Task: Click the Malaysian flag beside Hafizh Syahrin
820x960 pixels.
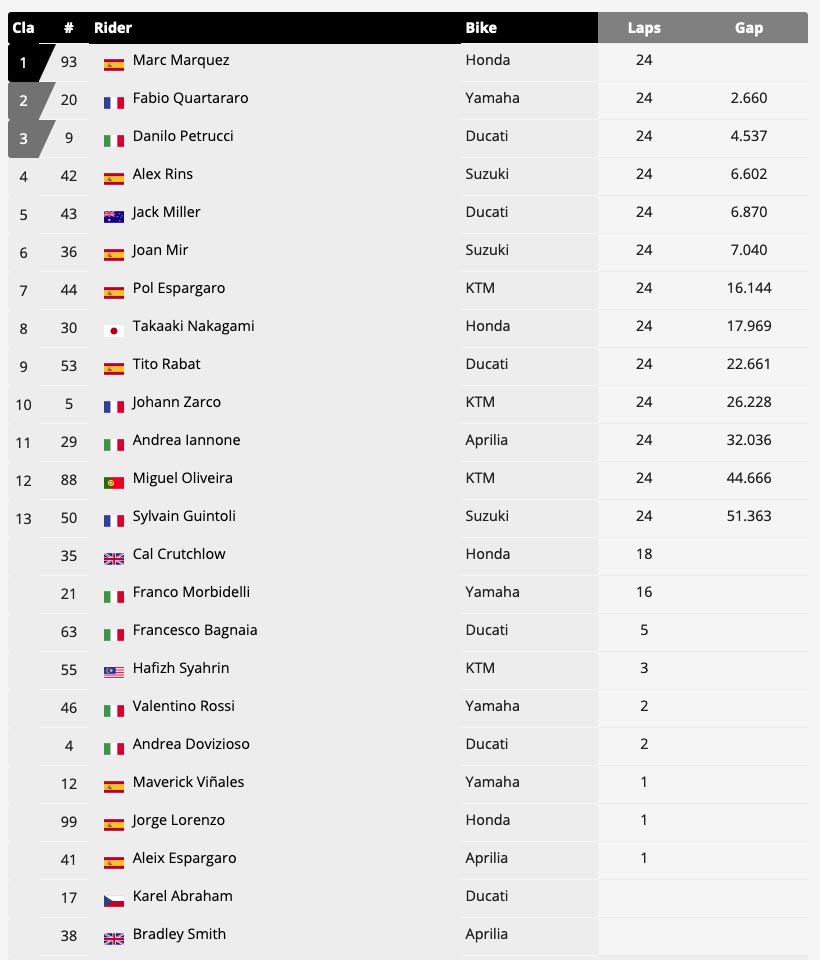Action: pyautogui.click(x=114, y=672)
